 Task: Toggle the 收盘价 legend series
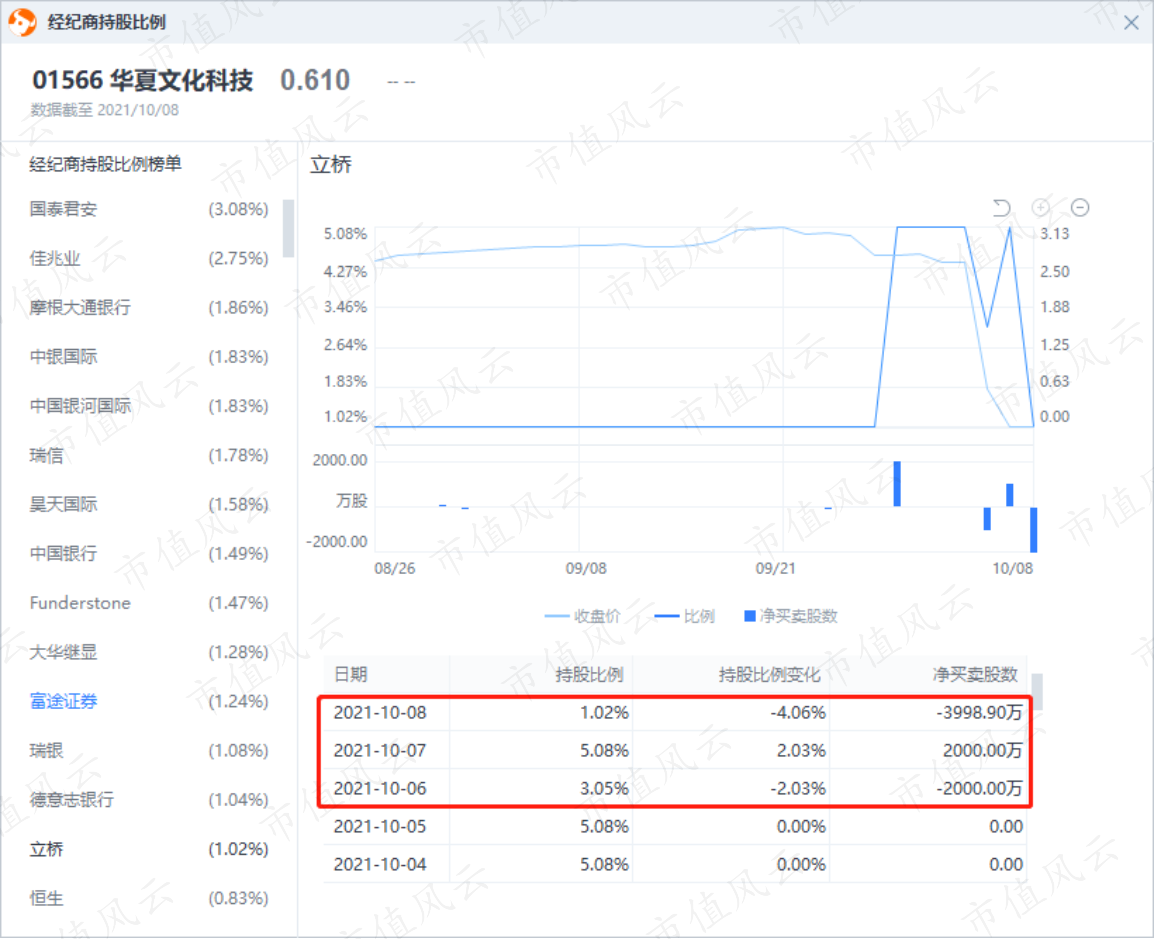tap(583, 616)
